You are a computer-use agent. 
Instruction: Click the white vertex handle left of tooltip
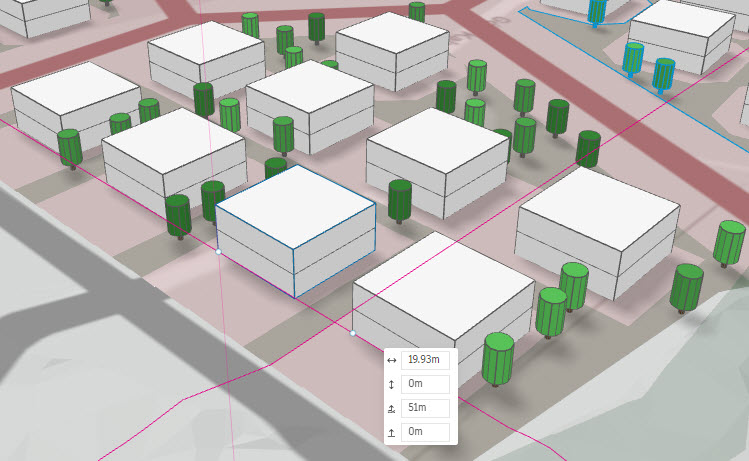[353, 333]
